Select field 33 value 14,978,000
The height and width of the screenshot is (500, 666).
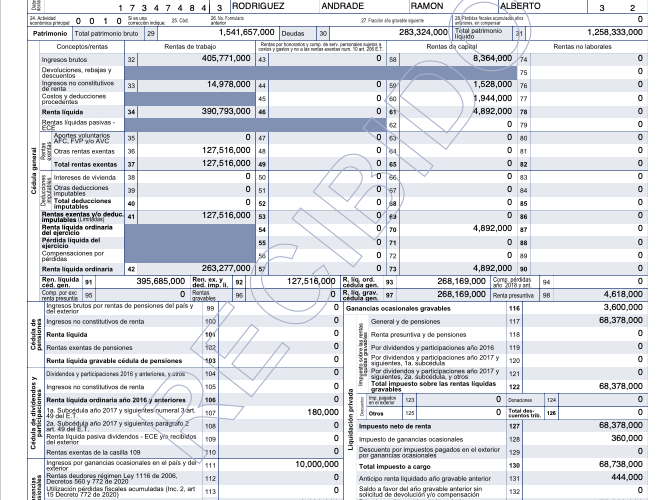195,86
